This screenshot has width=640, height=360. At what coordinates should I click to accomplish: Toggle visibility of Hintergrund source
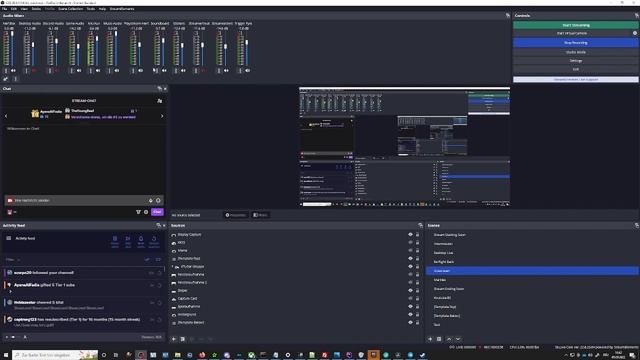[410, 314]
